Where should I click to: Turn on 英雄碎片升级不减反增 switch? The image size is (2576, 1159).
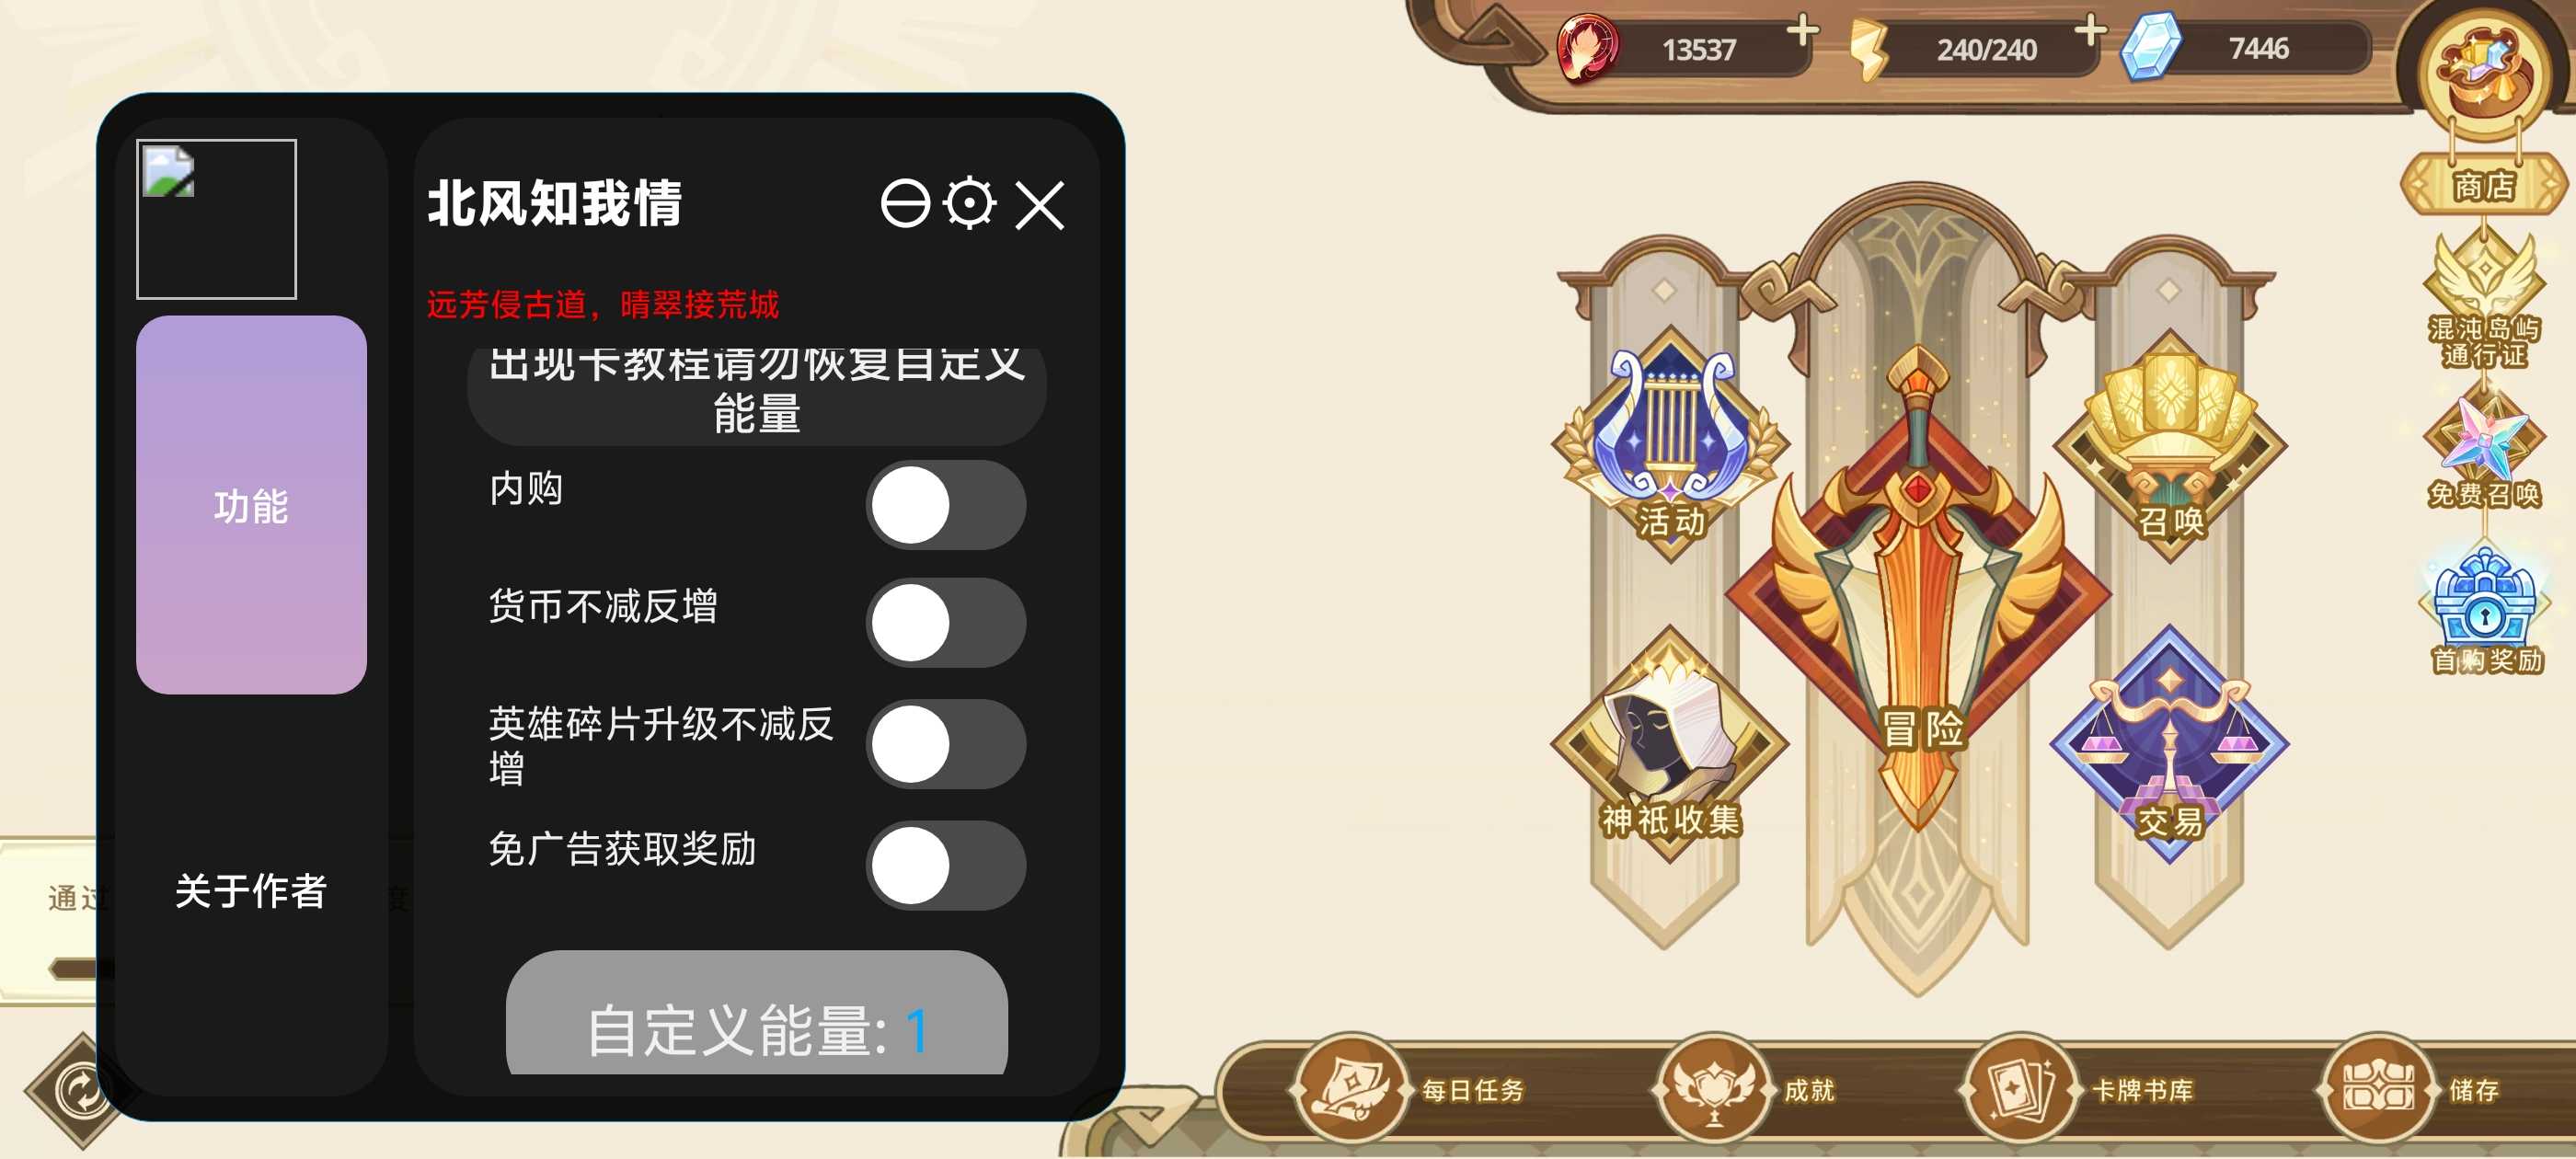tap(945, 744)
